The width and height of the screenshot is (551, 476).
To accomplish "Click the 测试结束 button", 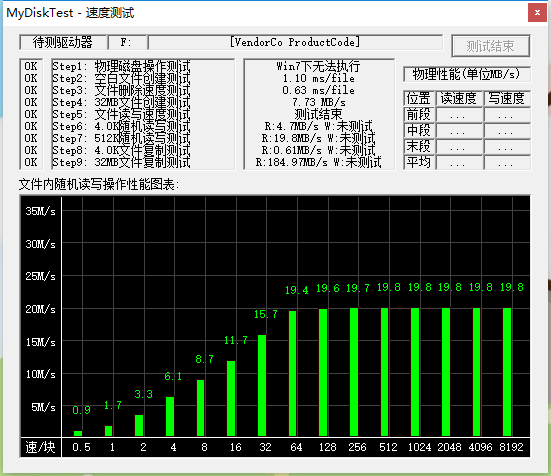I will coord(491,46).
